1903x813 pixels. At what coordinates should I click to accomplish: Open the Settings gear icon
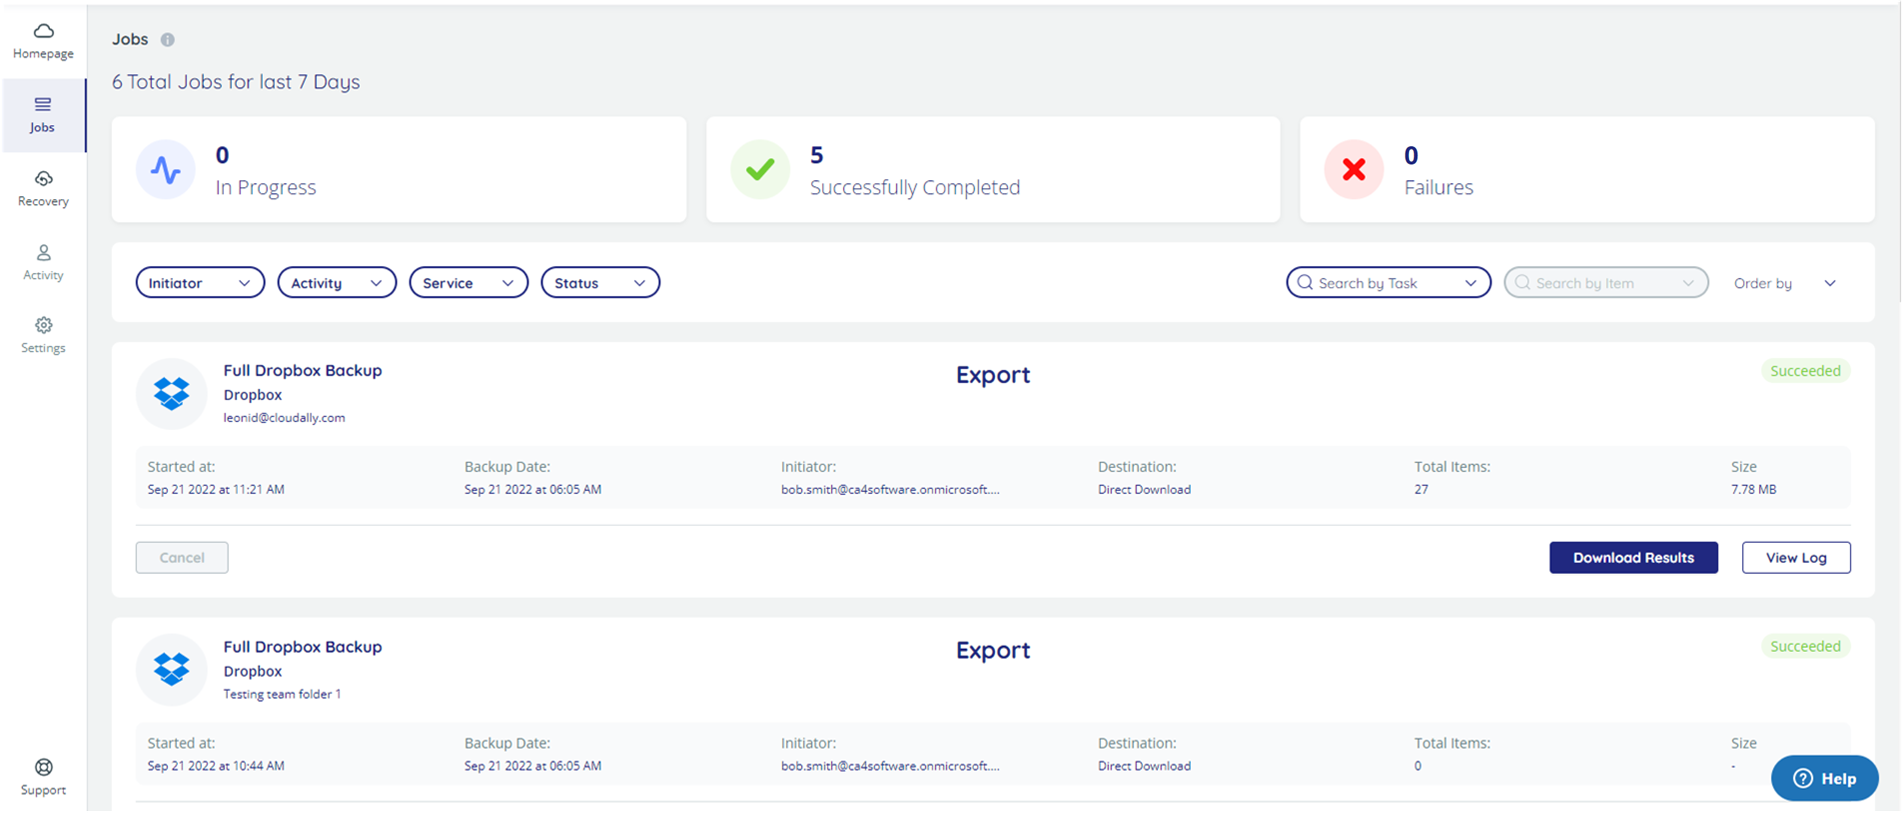point(43,326)
